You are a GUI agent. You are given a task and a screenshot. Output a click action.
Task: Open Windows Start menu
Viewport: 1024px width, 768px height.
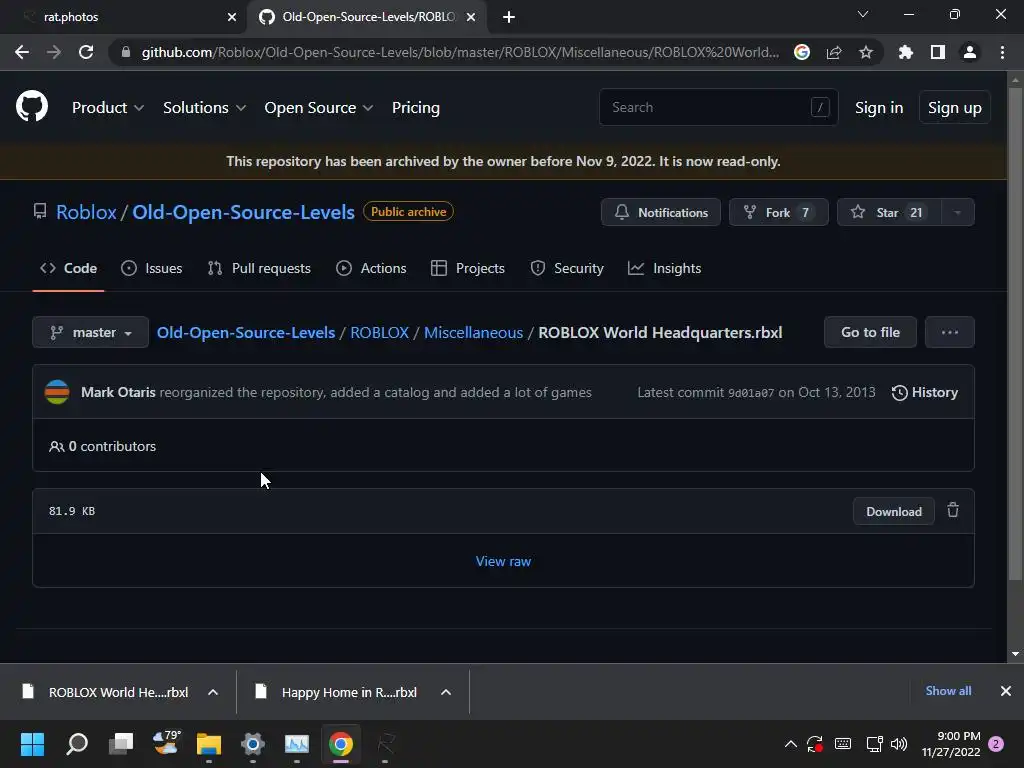[32, 743]
